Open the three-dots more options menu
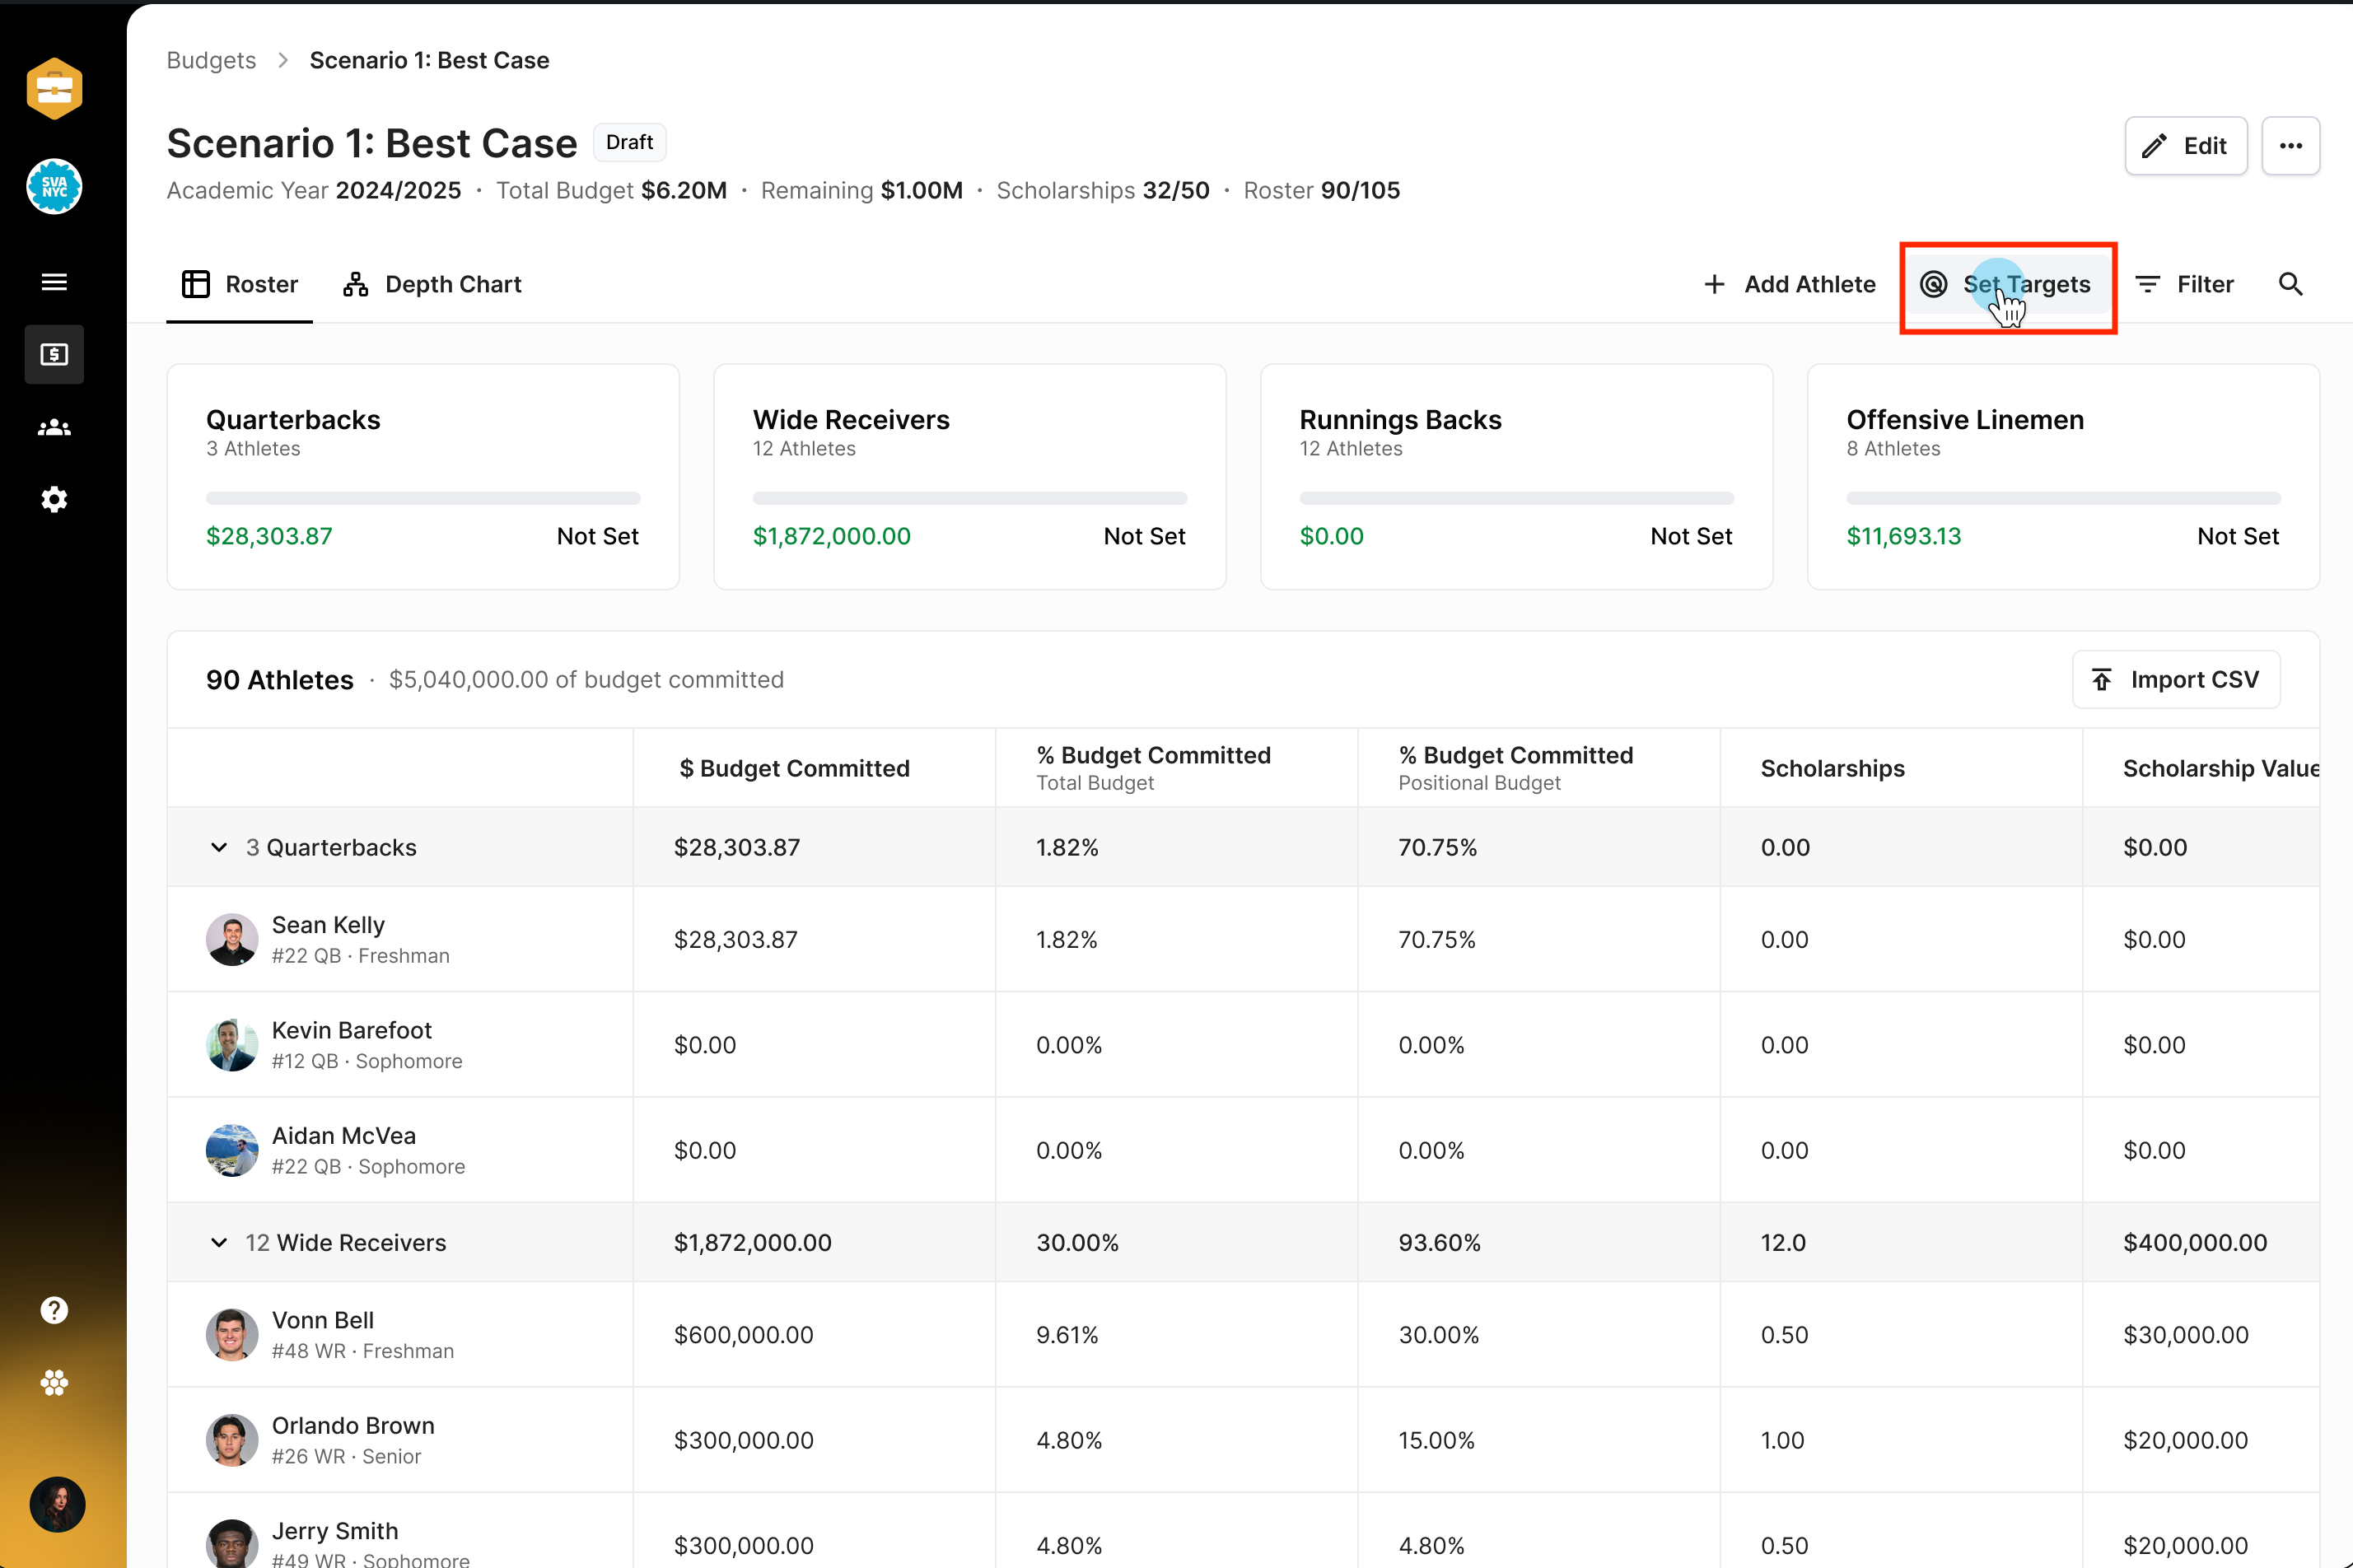 point(2290,146)
